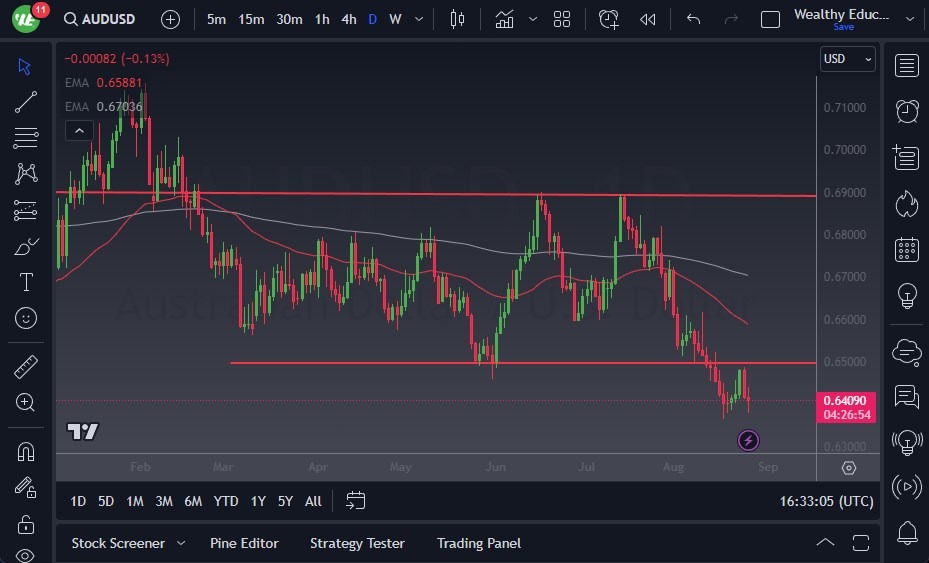
Task: Add a compare symbol with plus button
Action: 170,20
